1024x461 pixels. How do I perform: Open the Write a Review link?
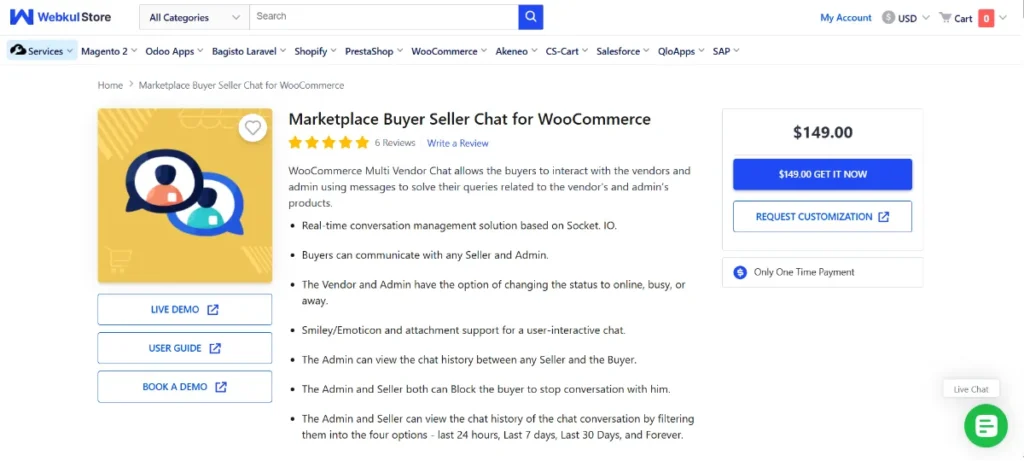[457, 144]
